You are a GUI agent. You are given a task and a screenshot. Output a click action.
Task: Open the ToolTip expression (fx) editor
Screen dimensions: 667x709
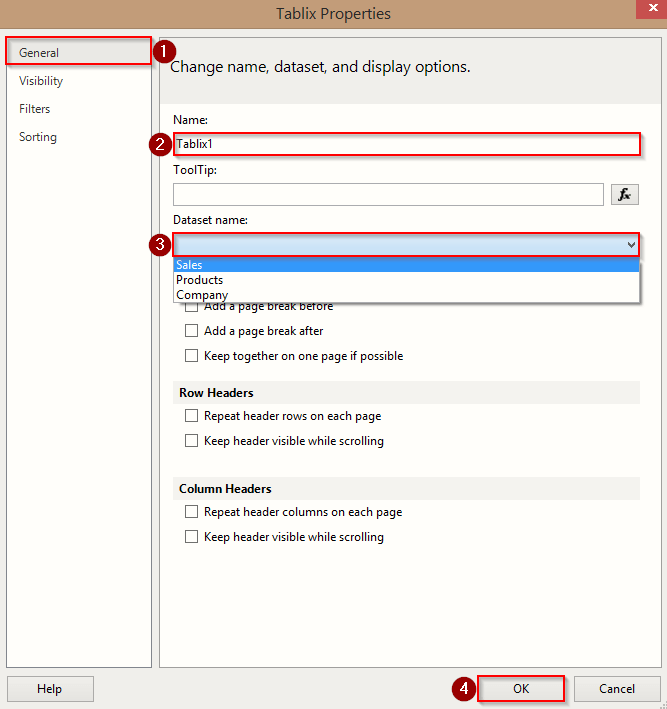pyautogui.click(x=624, y=194)
